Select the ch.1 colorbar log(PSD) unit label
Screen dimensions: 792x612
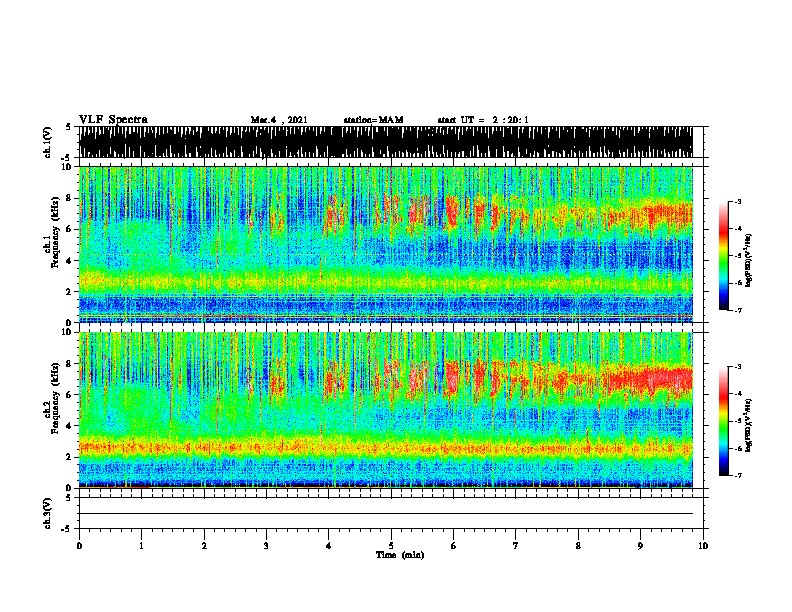tap(749, 261)
